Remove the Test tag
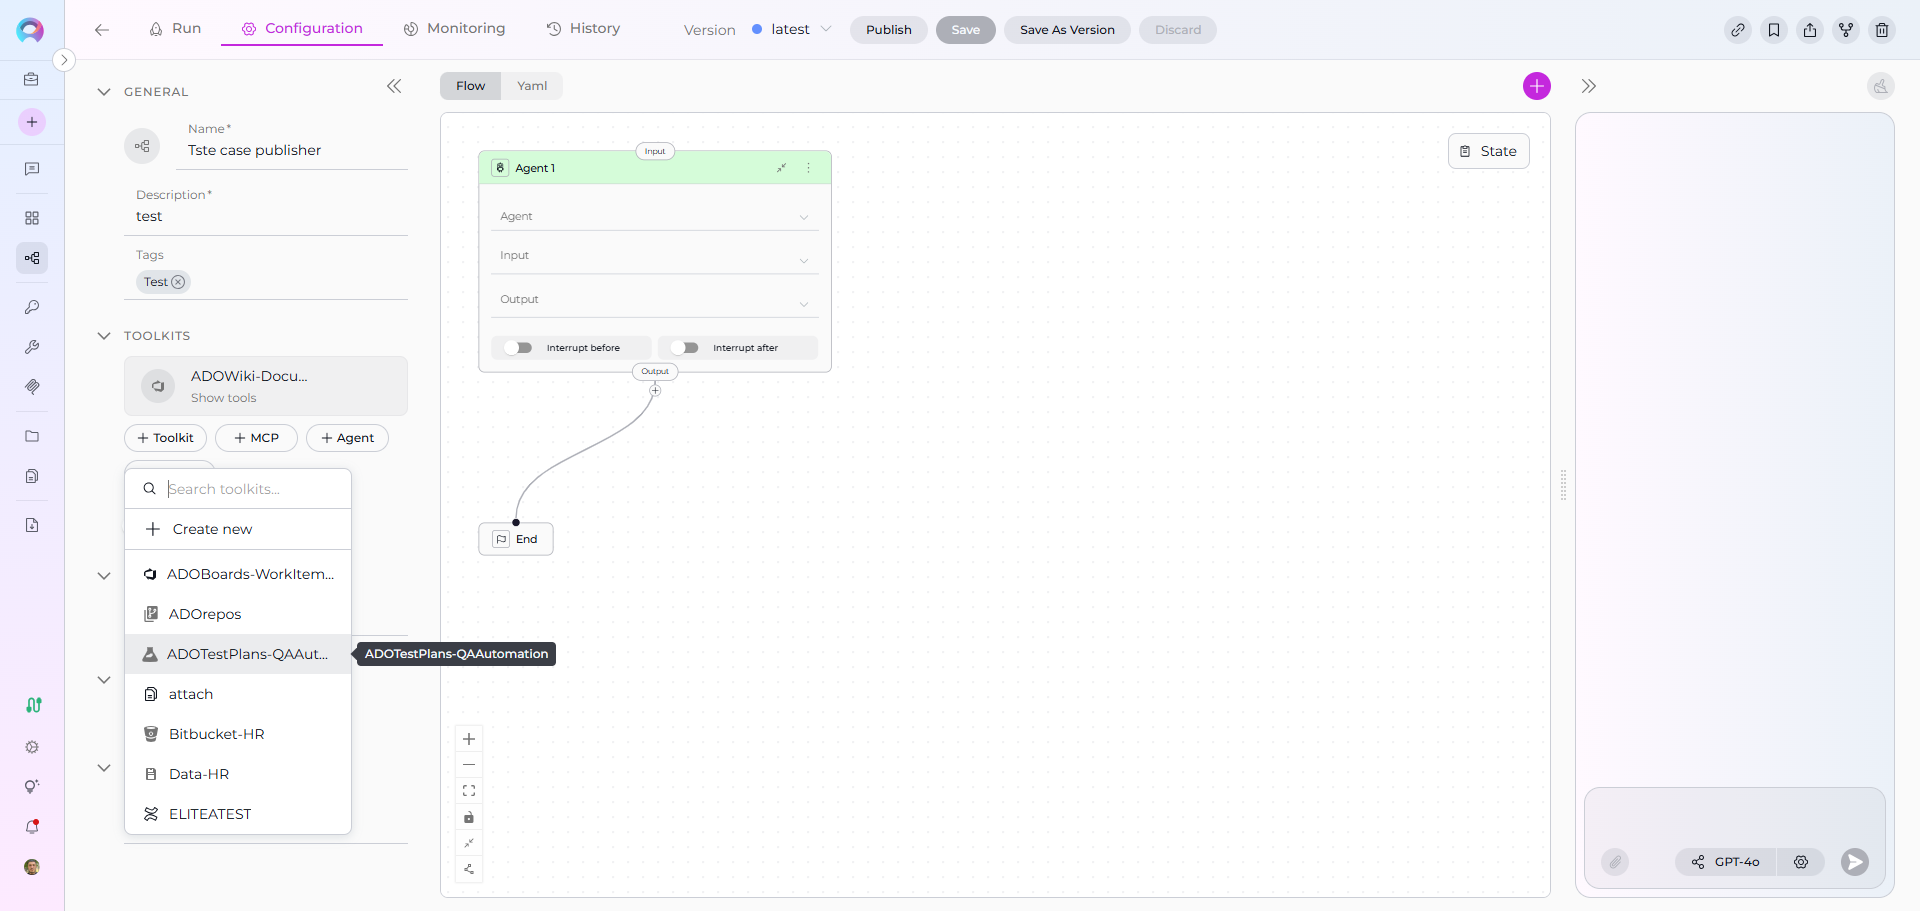Image resolution: width=1920 pixels, height=911 pixels. [x=178, y=282]
